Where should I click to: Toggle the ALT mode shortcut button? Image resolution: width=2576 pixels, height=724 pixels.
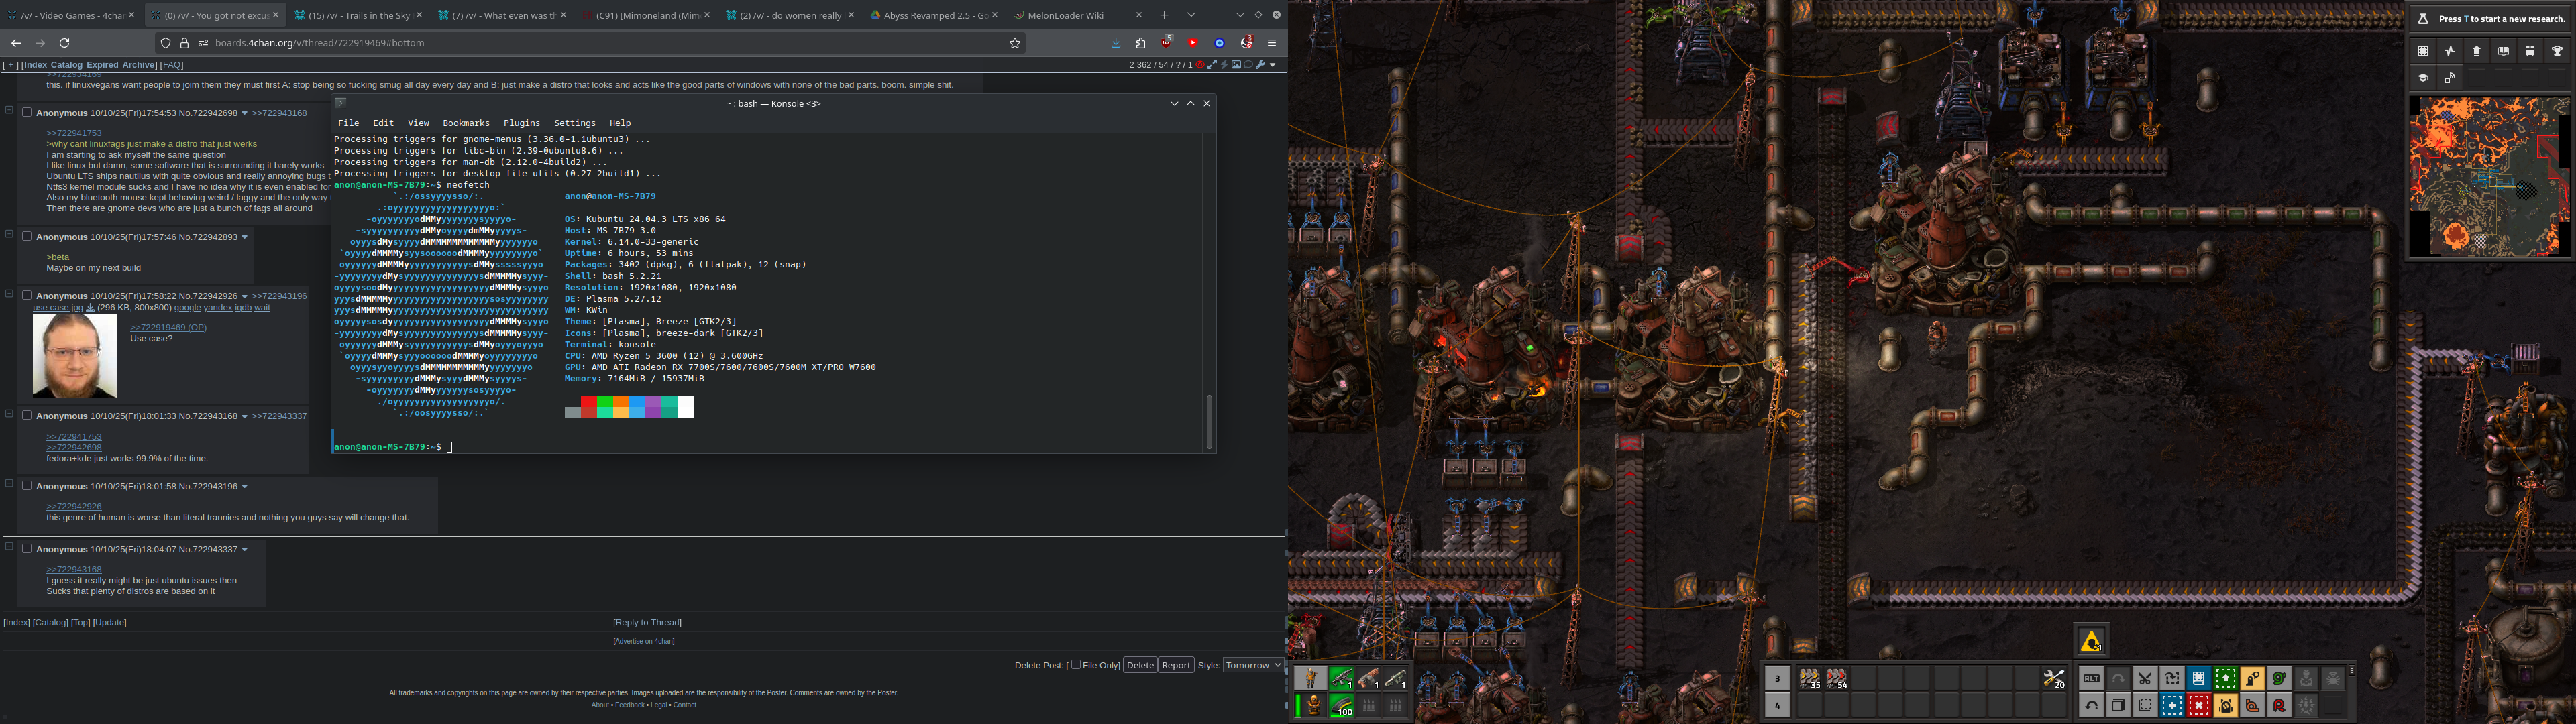coord(2091,679)
